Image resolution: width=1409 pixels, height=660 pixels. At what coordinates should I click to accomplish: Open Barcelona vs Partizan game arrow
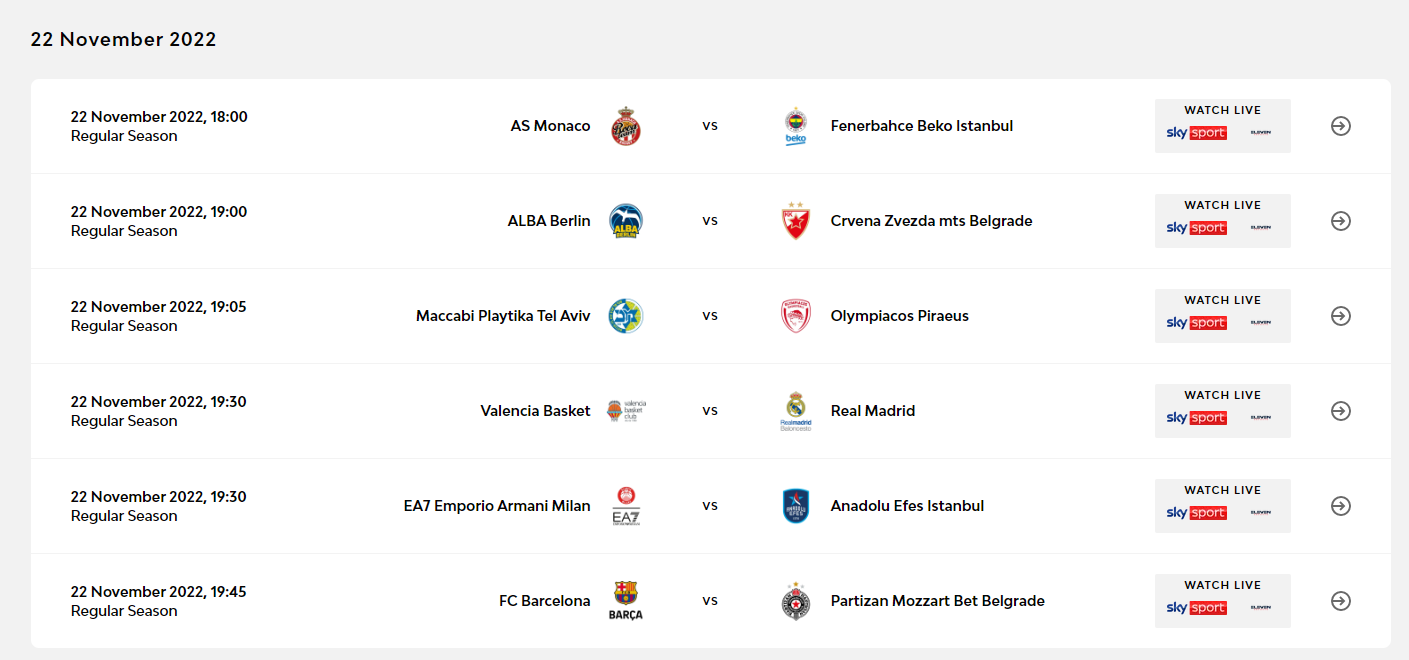(x=1341, y=601)
